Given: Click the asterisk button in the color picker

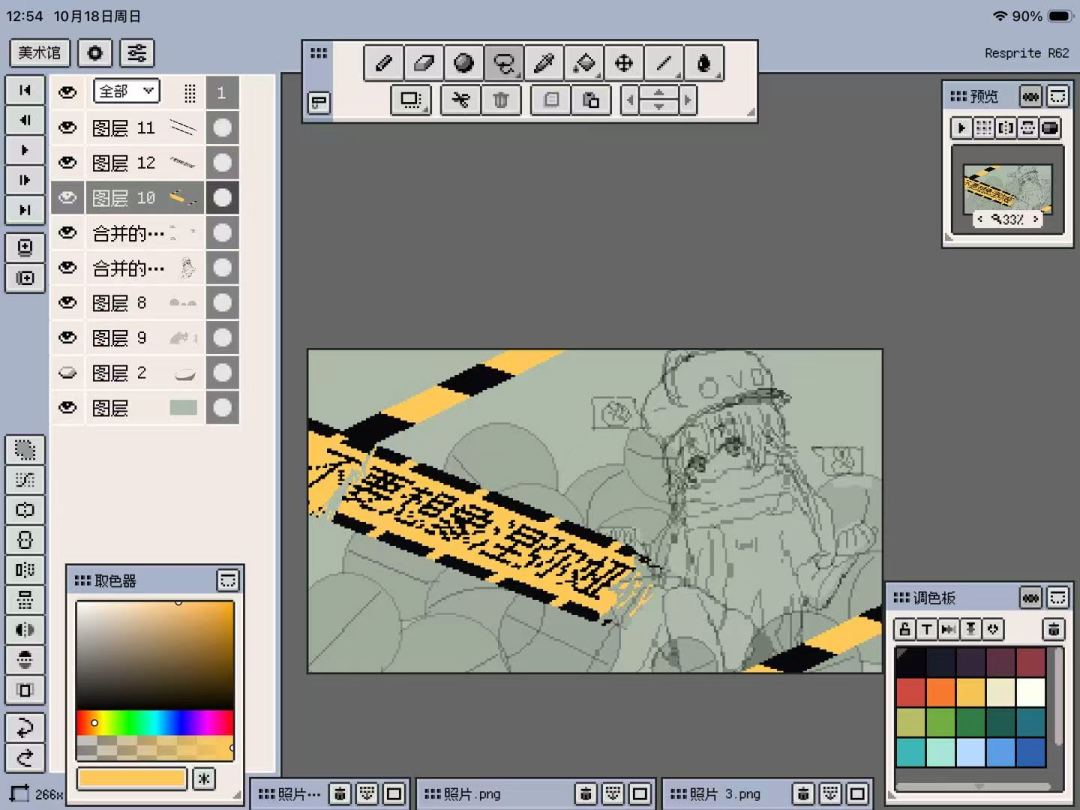Looking at the screenshot, I should point(203,779).
